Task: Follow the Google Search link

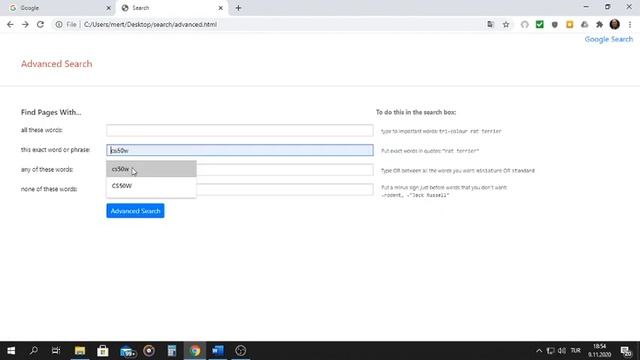Action: pos(609,39)
